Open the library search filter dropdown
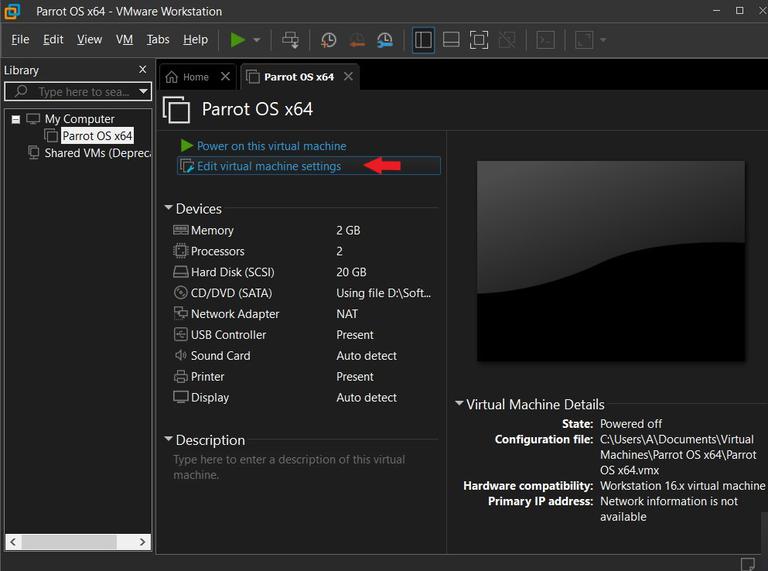 click(x=143, y=92)
